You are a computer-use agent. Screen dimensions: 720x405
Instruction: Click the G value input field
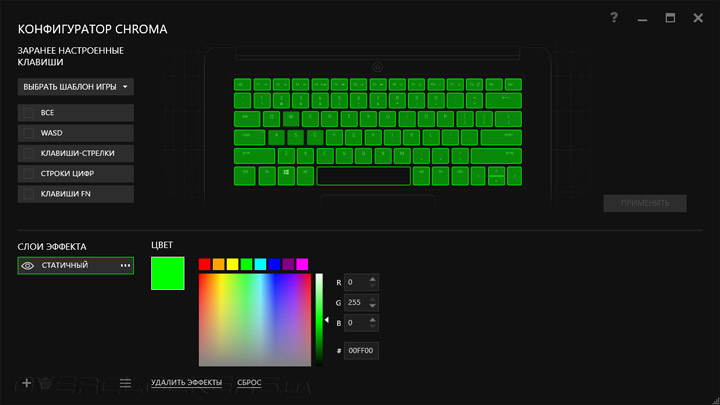(361, 302)
